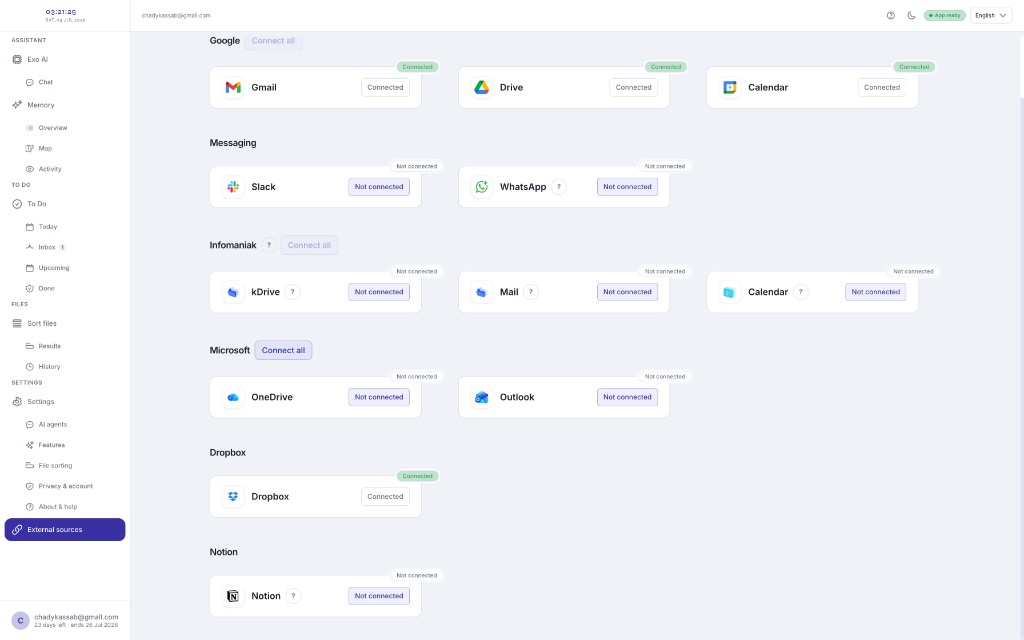The height and width of the screenshot is (640, 1024).
Task: Connect Infomaniak Mail via Not connected button
Action: click(x=627, y=292)
